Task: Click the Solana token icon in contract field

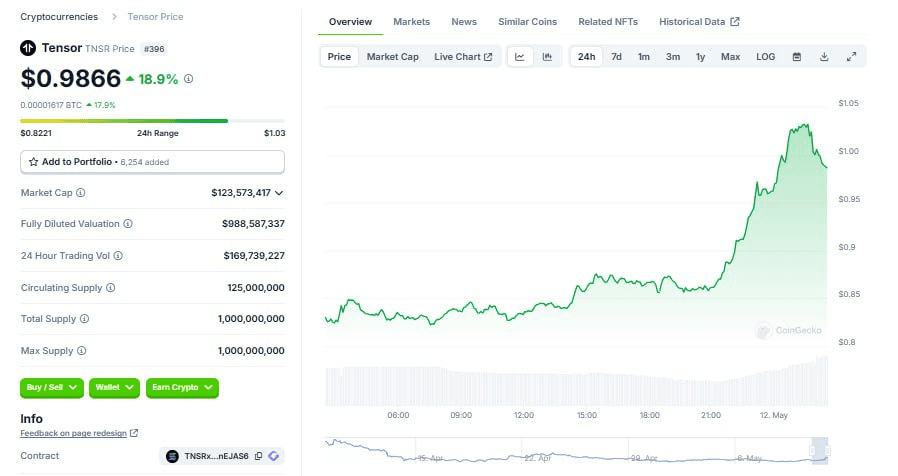Action: click(x=172, y=456)
